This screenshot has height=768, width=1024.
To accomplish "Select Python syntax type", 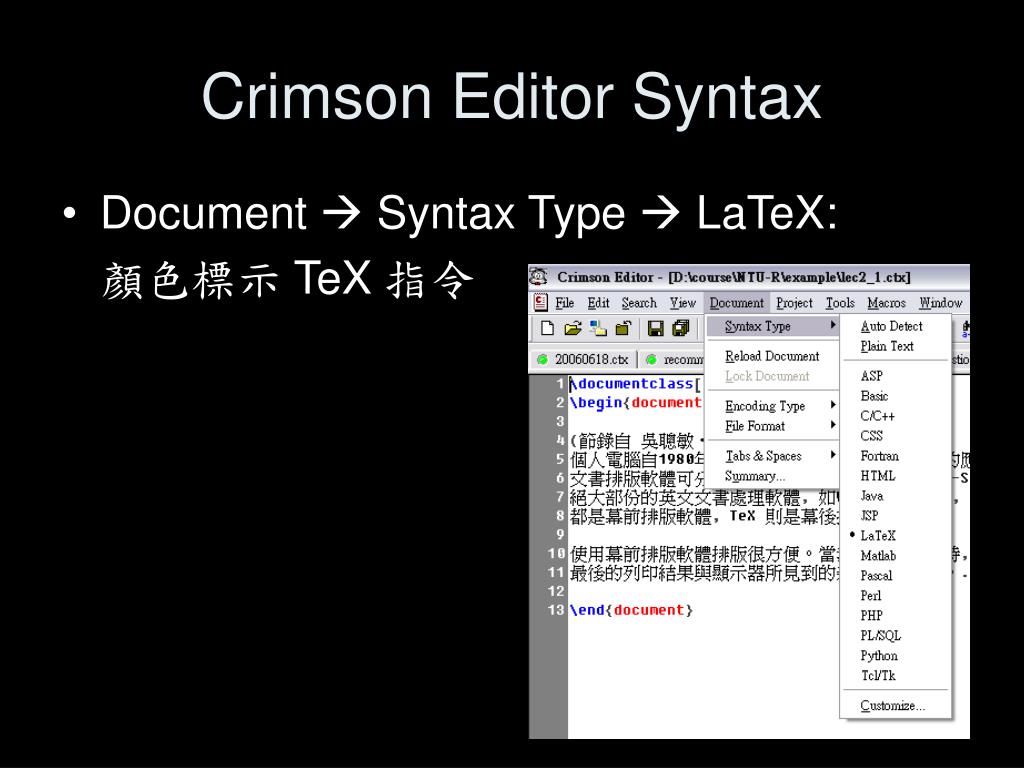I will [x=895, y=656].
